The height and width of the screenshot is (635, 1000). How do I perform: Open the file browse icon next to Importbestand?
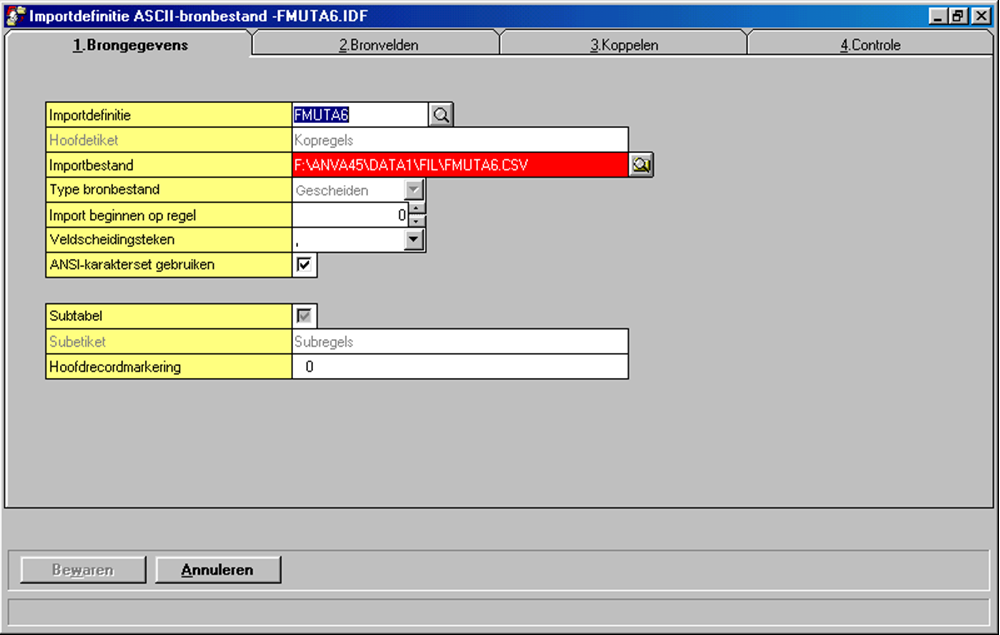(641, 165)
